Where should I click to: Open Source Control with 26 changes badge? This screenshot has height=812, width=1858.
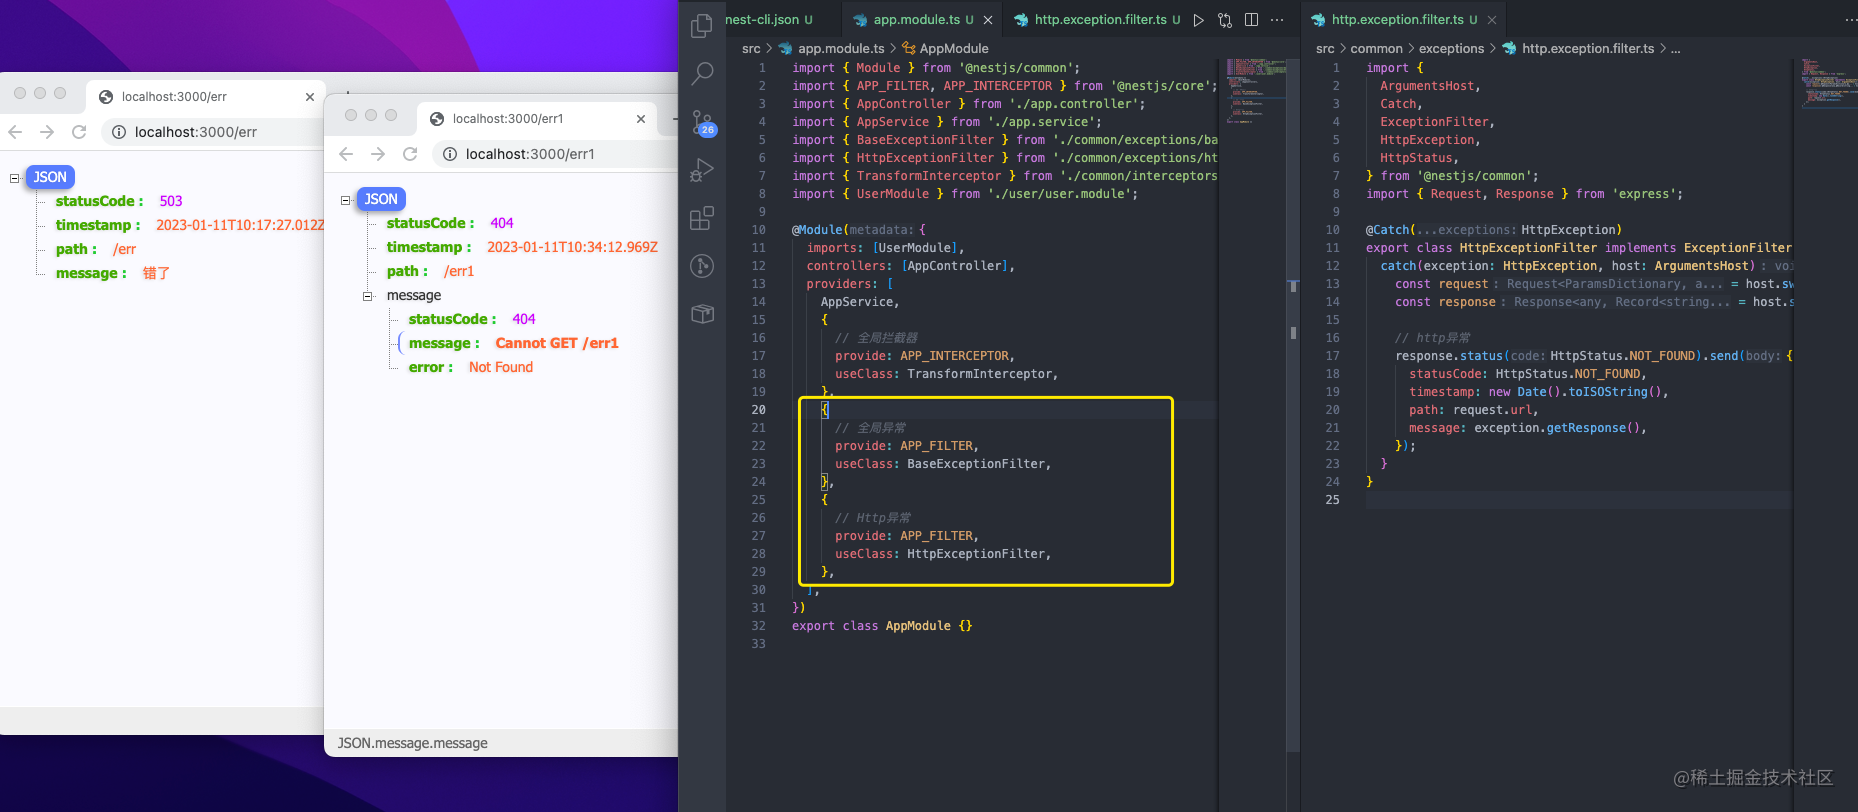coord(703,123)
